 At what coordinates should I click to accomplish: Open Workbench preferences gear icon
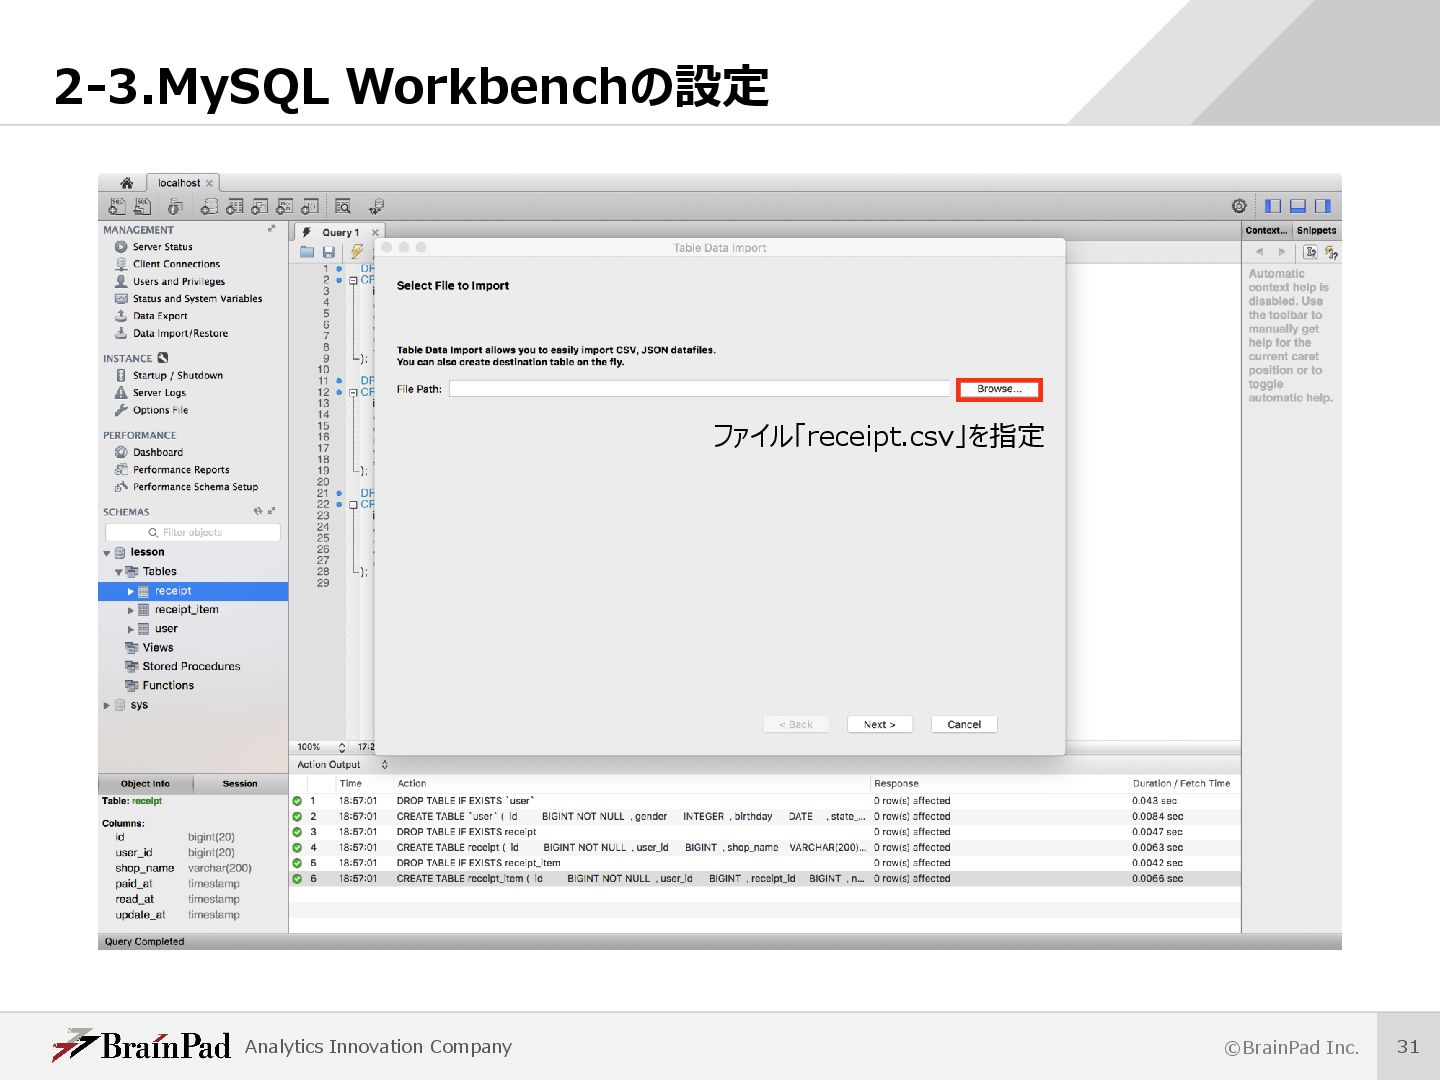coord(1239,206)
